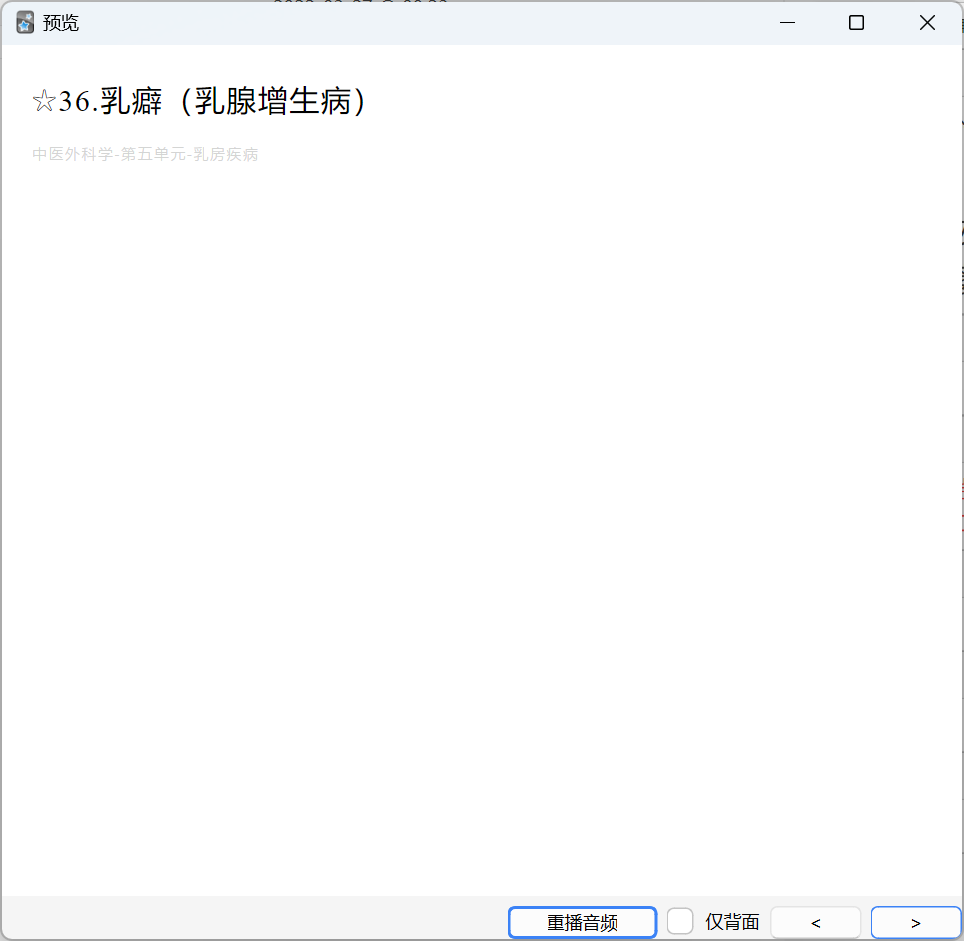Minimize the 预览 window

(788, 23)
